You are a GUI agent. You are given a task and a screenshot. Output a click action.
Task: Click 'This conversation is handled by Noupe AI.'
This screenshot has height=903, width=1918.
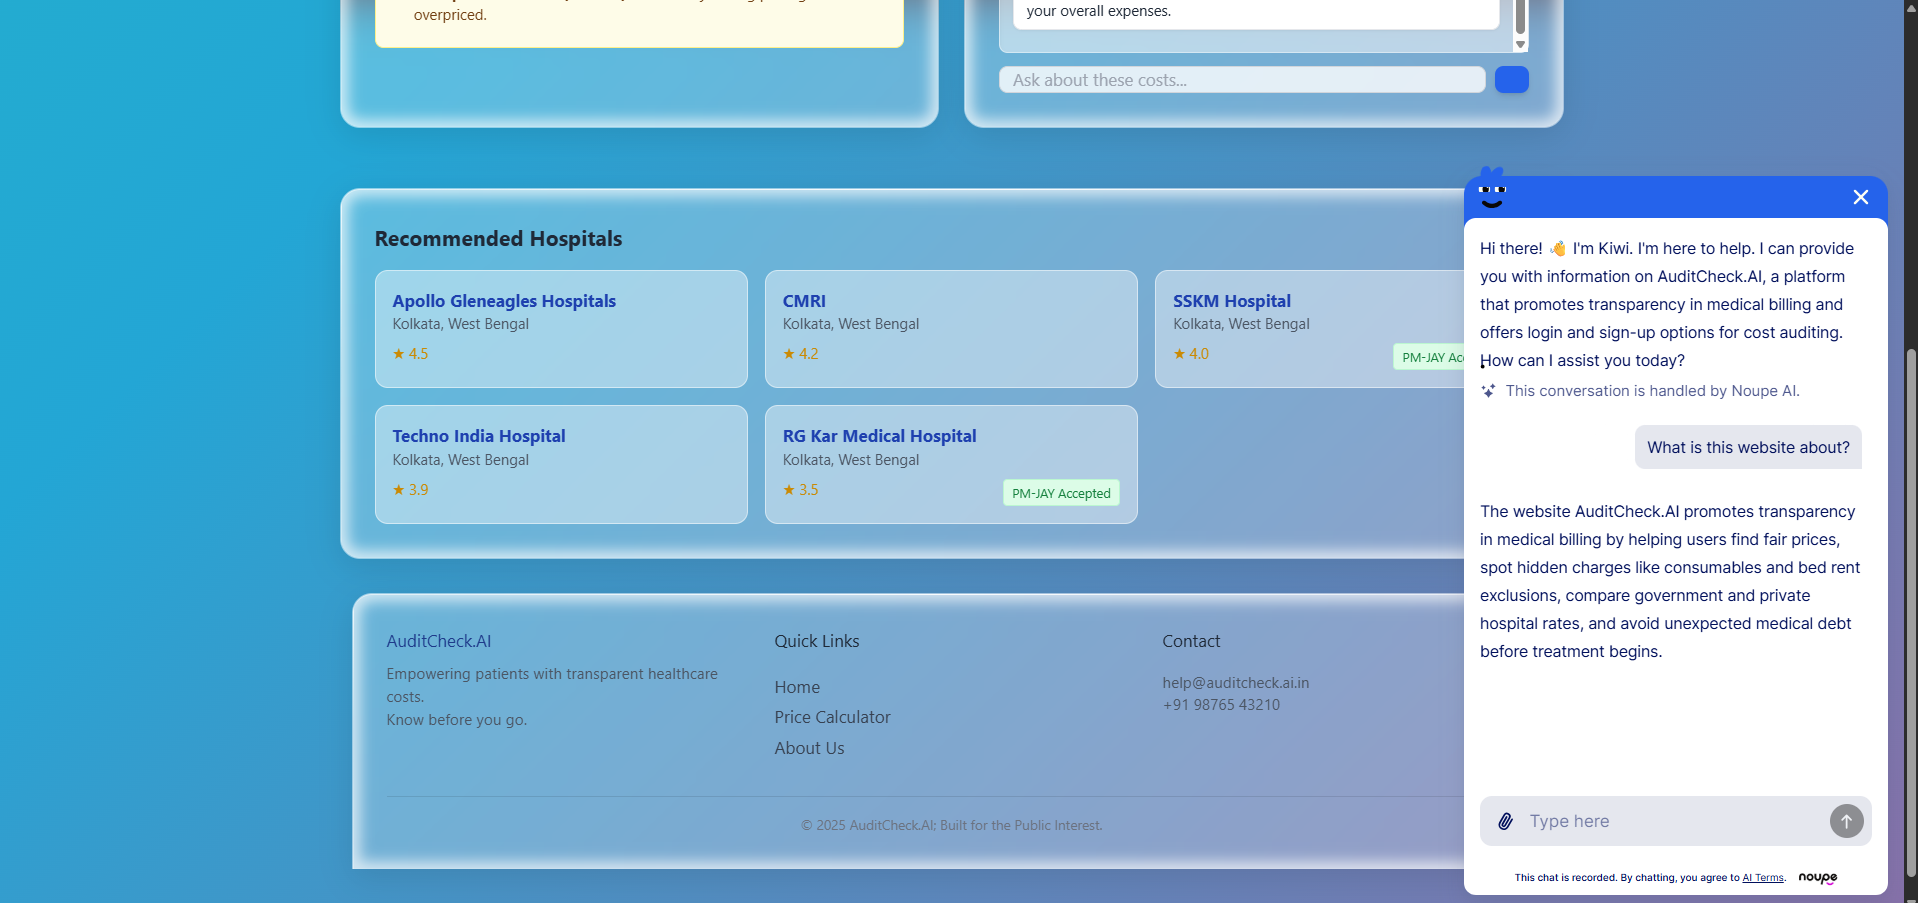1652,391
